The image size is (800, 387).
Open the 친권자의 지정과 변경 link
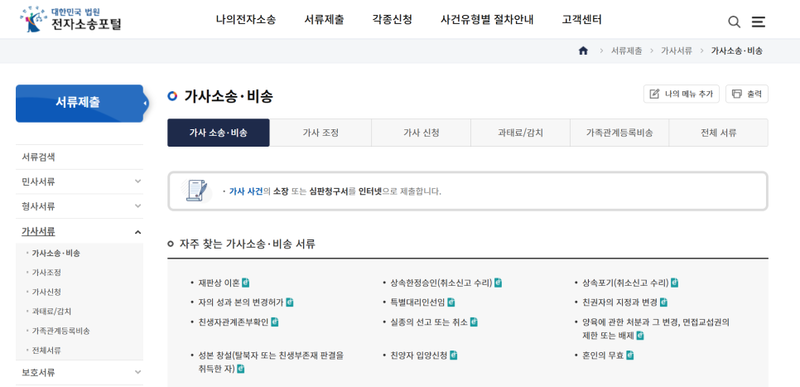620,302
